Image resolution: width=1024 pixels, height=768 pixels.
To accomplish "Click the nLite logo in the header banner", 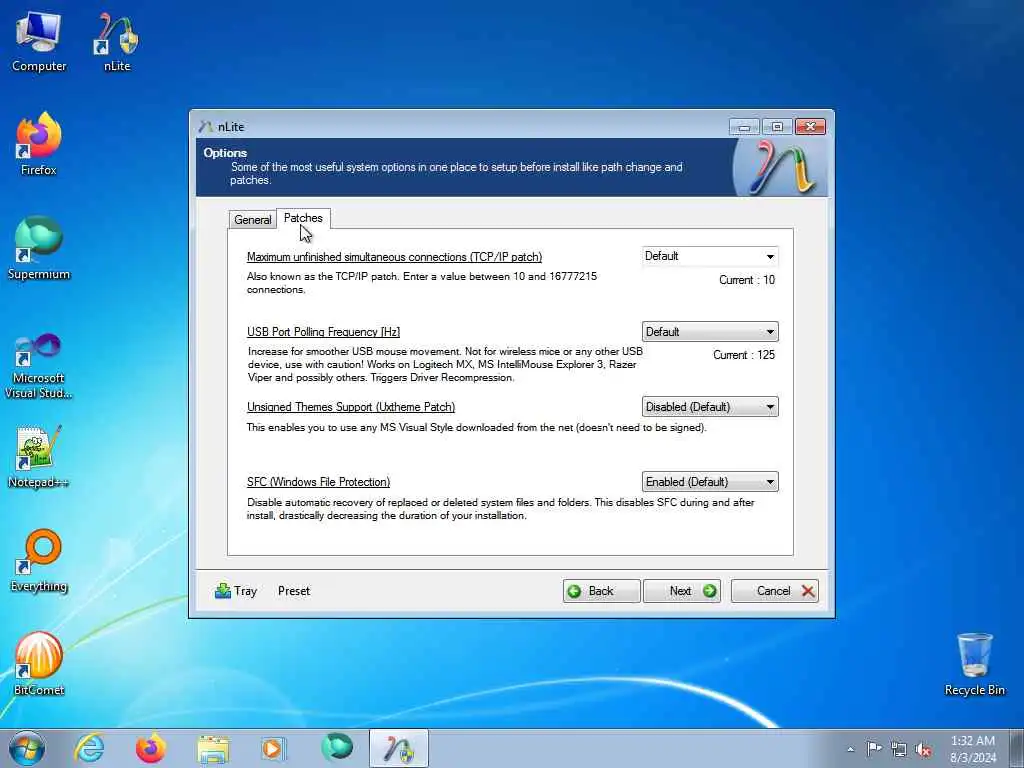I will (x=781, y=168).
